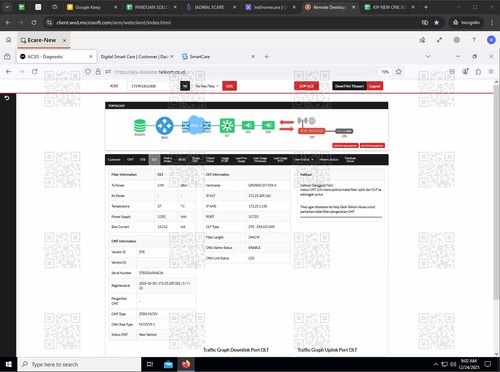Click the red SOP ACS button
Screen dimensions: 500x372
click(x=306, y=86)
